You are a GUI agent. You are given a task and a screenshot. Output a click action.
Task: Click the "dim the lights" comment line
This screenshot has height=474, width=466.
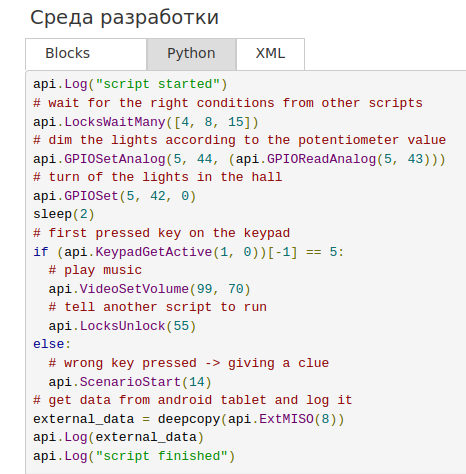point(239,140)
